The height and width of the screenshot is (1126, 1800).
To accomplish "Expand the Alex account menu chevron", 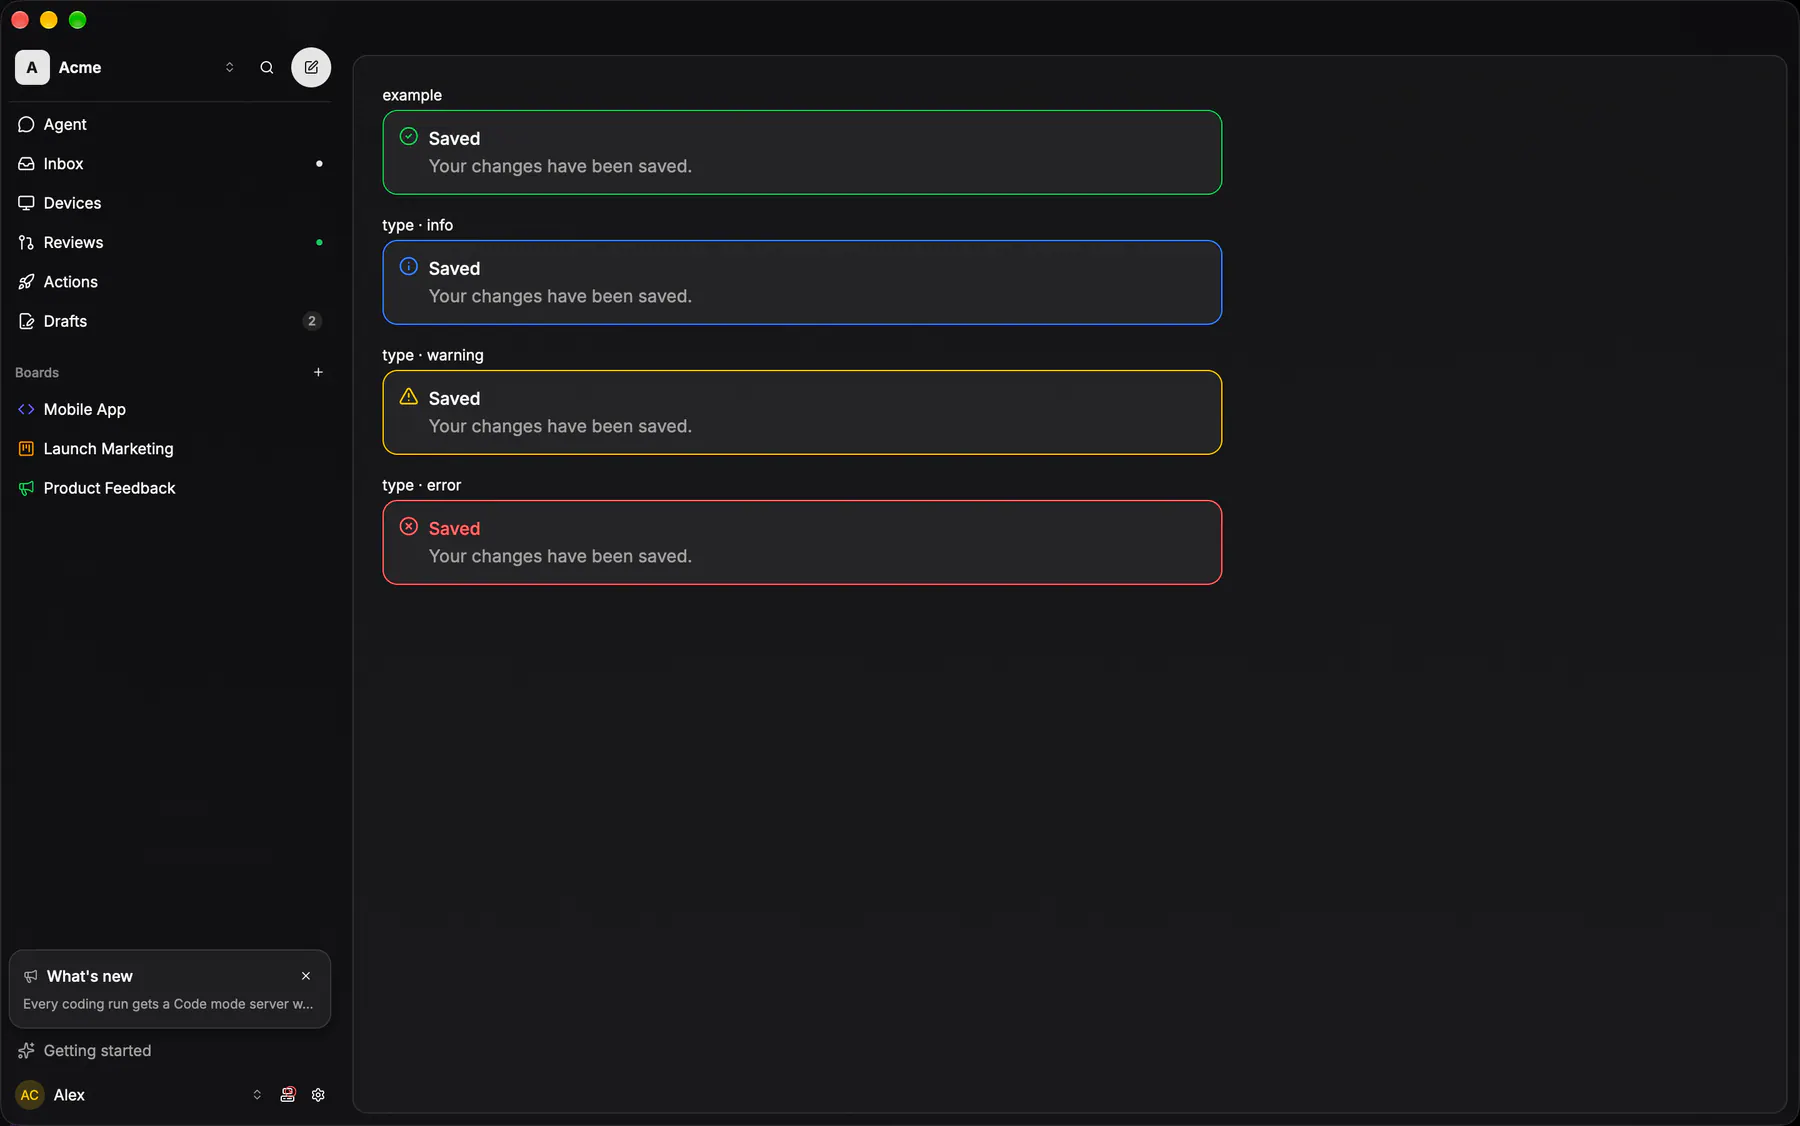I will 257,1095.
